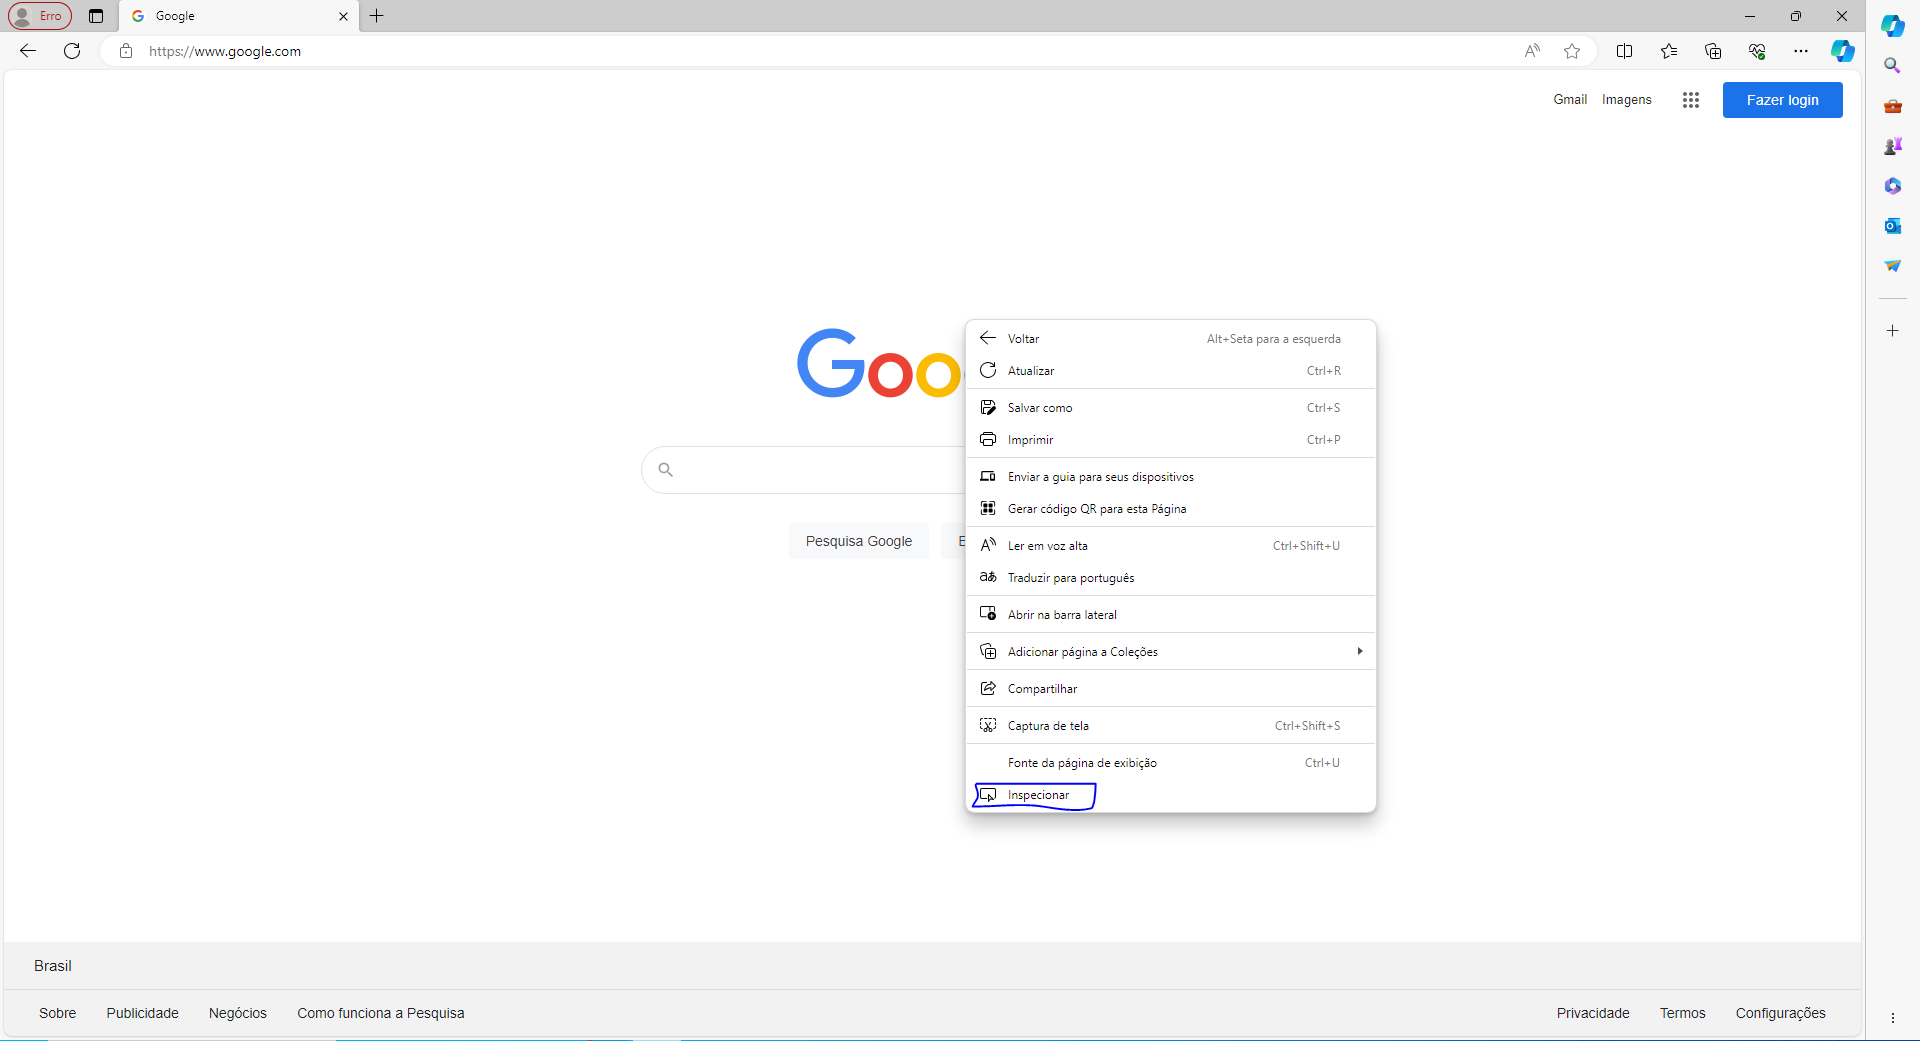The image size is (1920, 1041).
Task: Open Como funciona a Pesquisa link
Action: pos(381,1013)
